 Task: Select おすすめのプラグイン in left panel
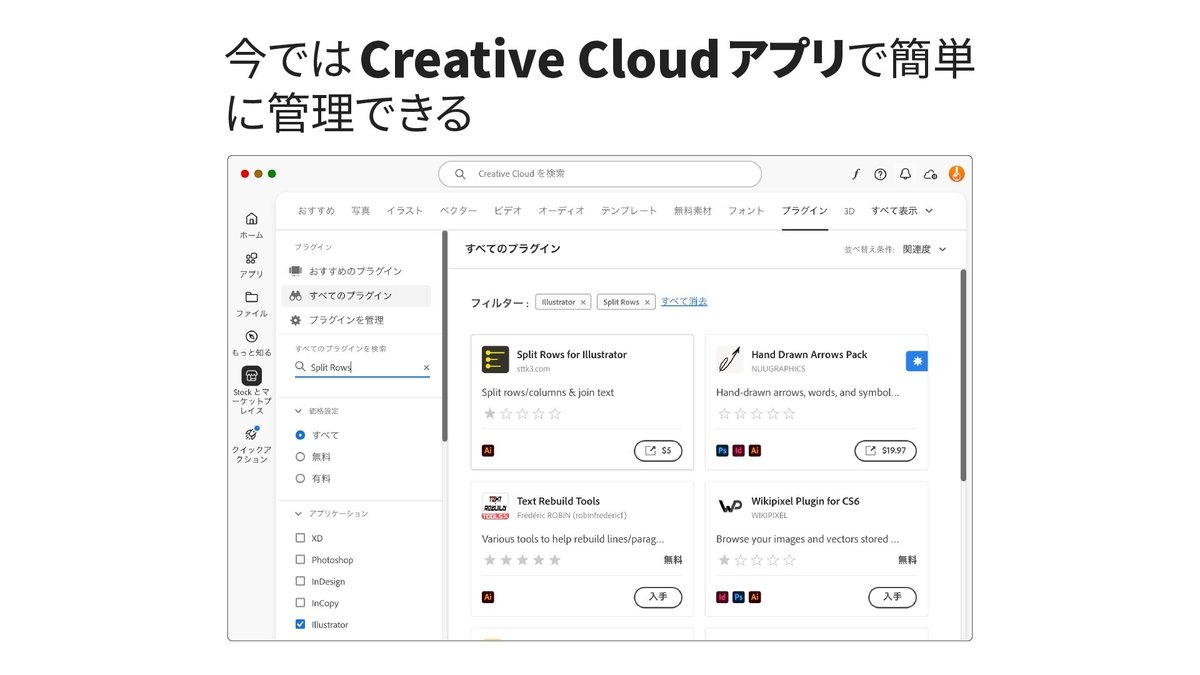pyautogui.click(x=356, y=271)
